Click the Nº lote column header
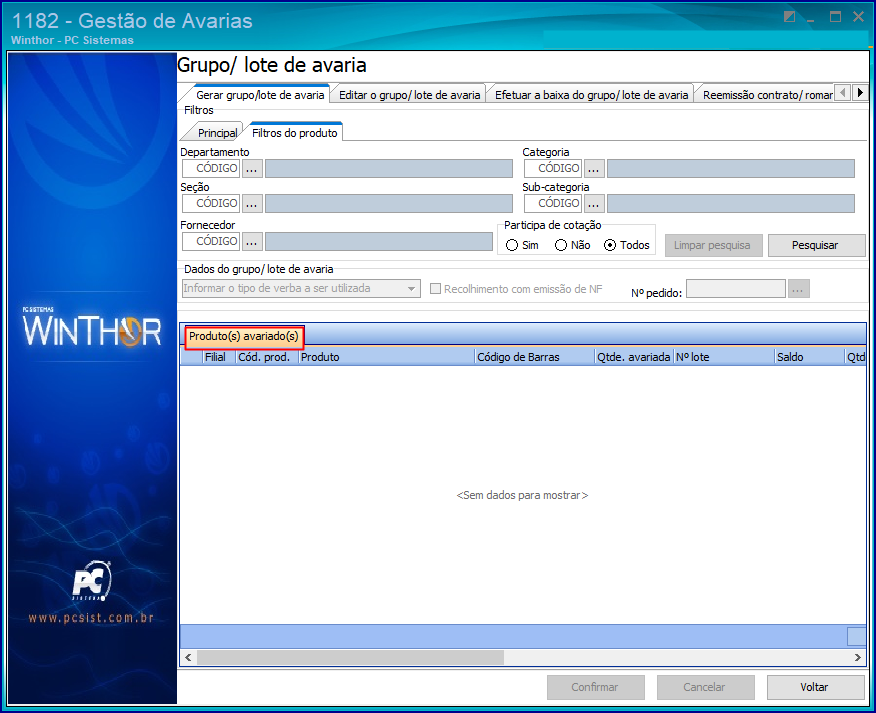 tap(723, 357)
